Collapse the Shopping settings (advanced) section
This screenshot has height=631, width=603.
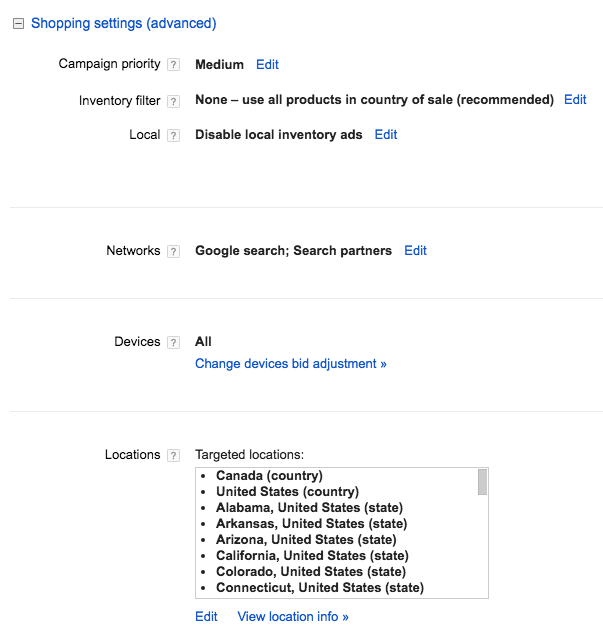pyautogui.click(x=19, y=24)
